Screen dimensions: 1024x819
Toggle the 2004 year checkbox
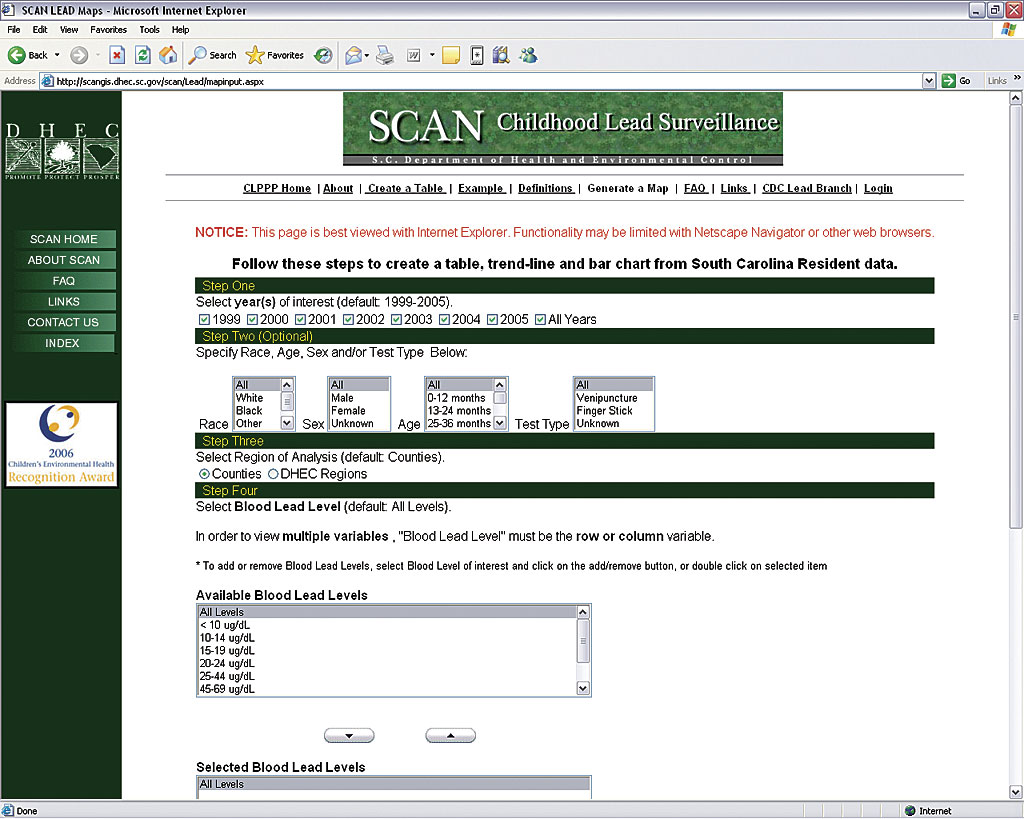pyautogui.click(x=444, y=319)
